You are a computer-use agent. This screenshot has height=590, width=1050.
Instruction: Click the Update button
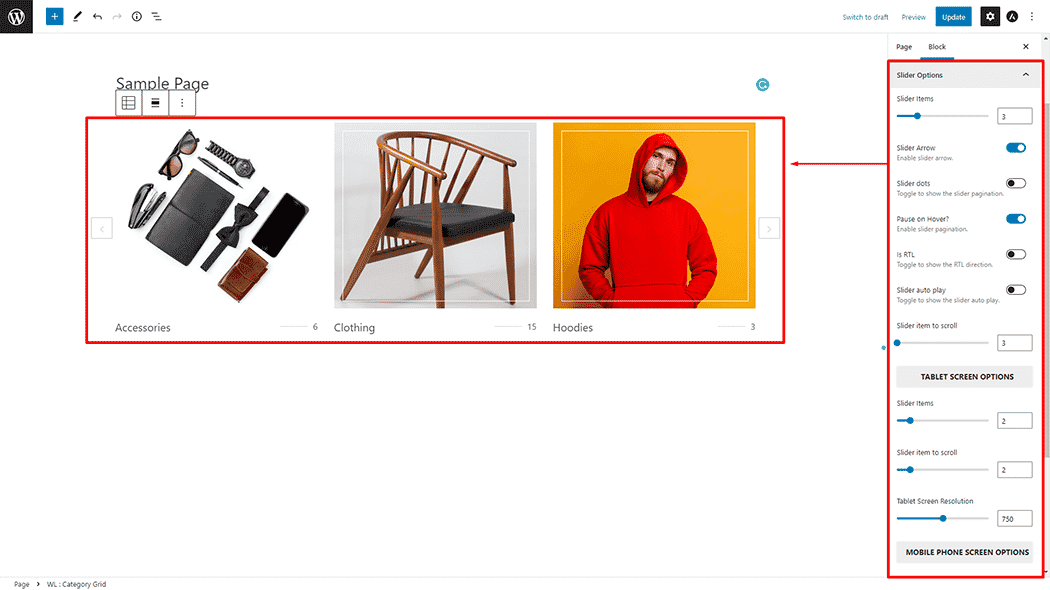tap(954, 17)
